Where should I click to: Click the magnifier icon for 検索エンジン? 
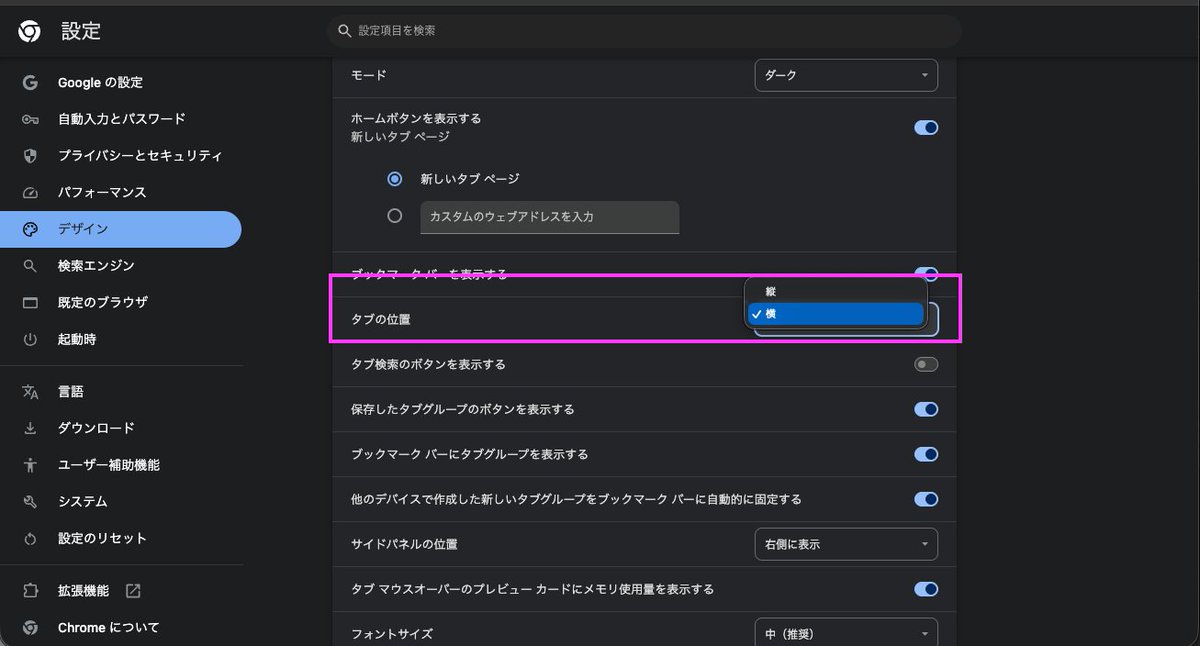coord(30,266)
